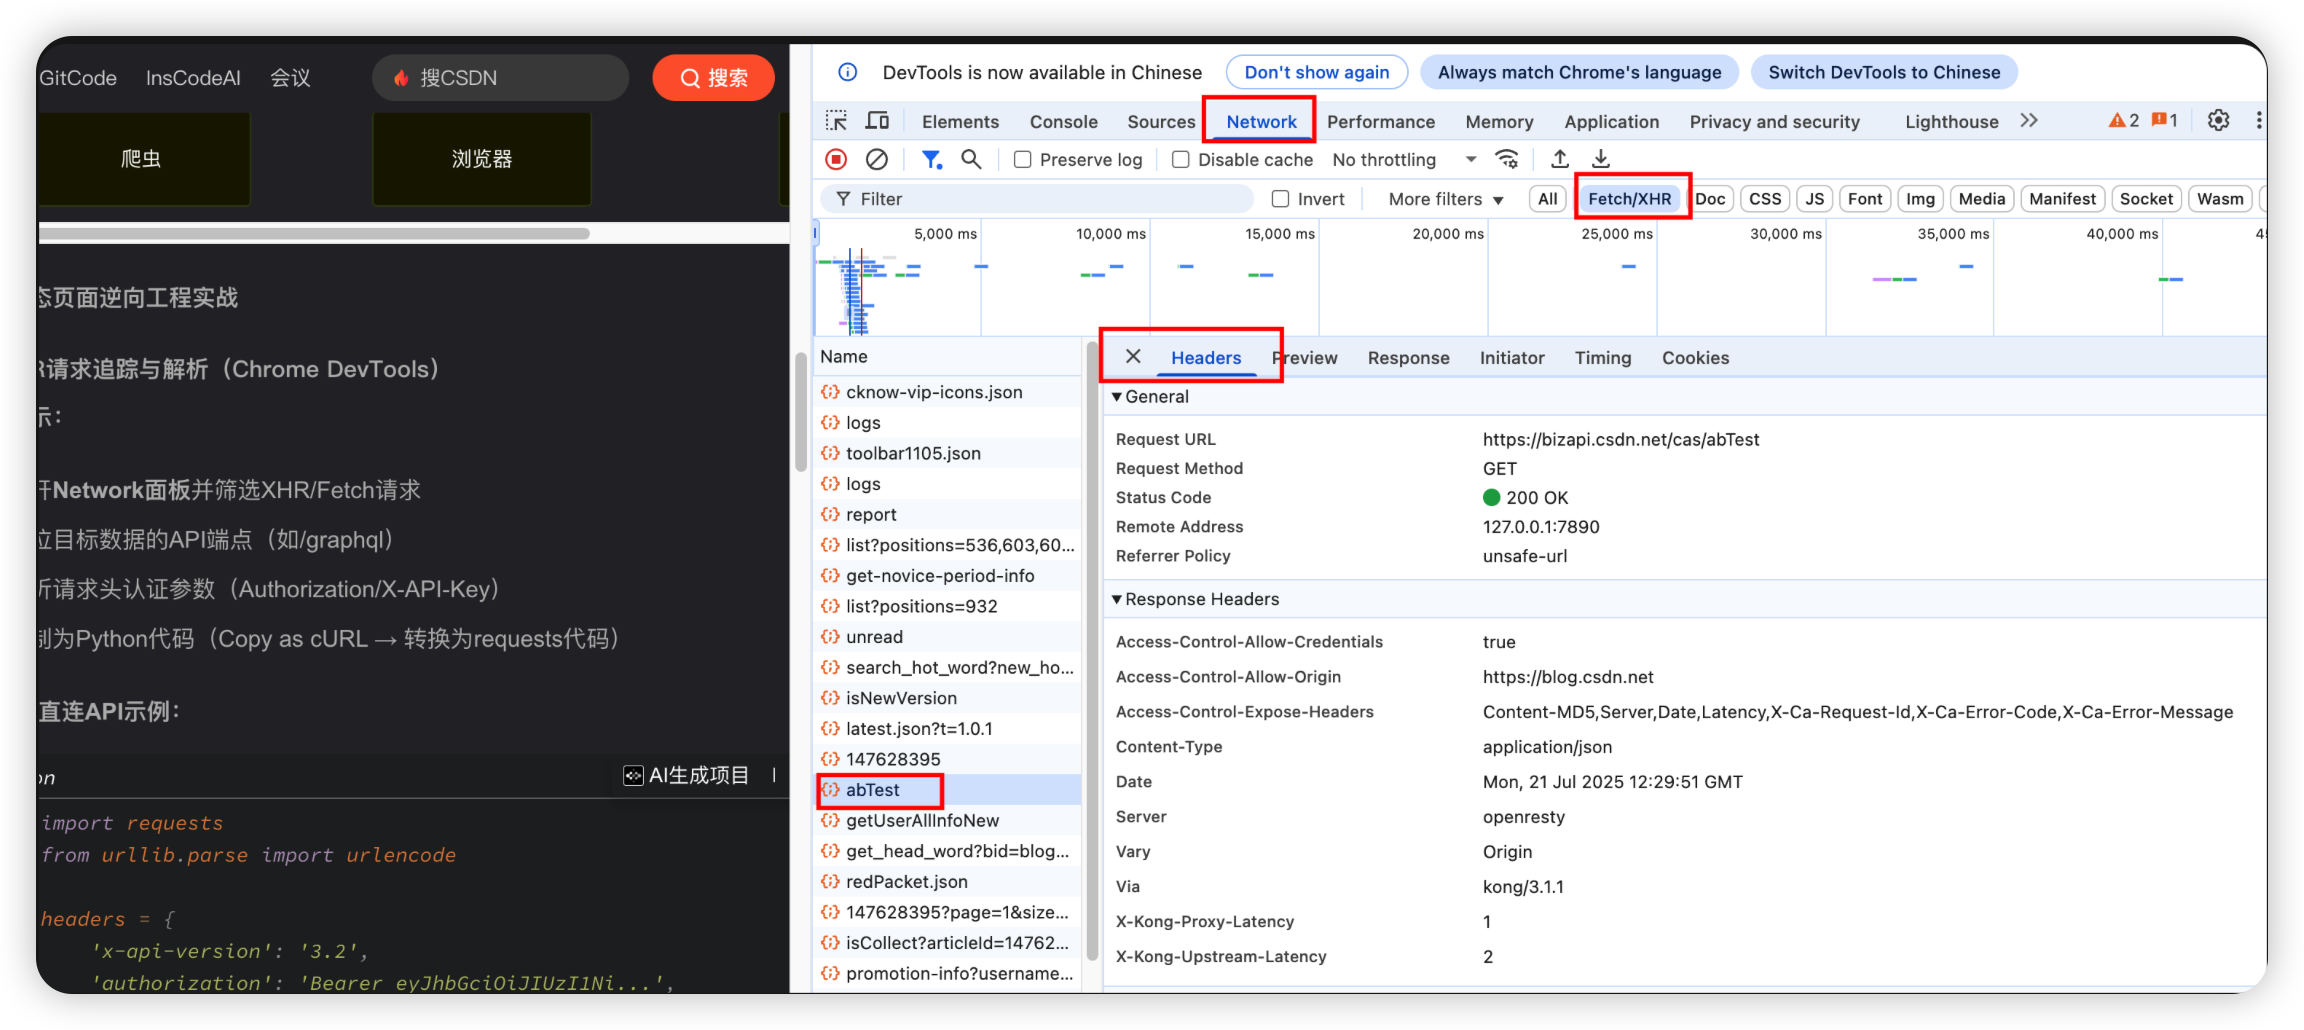Viewport: 2304px width, 1030px height.
Task: Click Switch DevTools to Chinese
Action: [x=1884, y=72]
